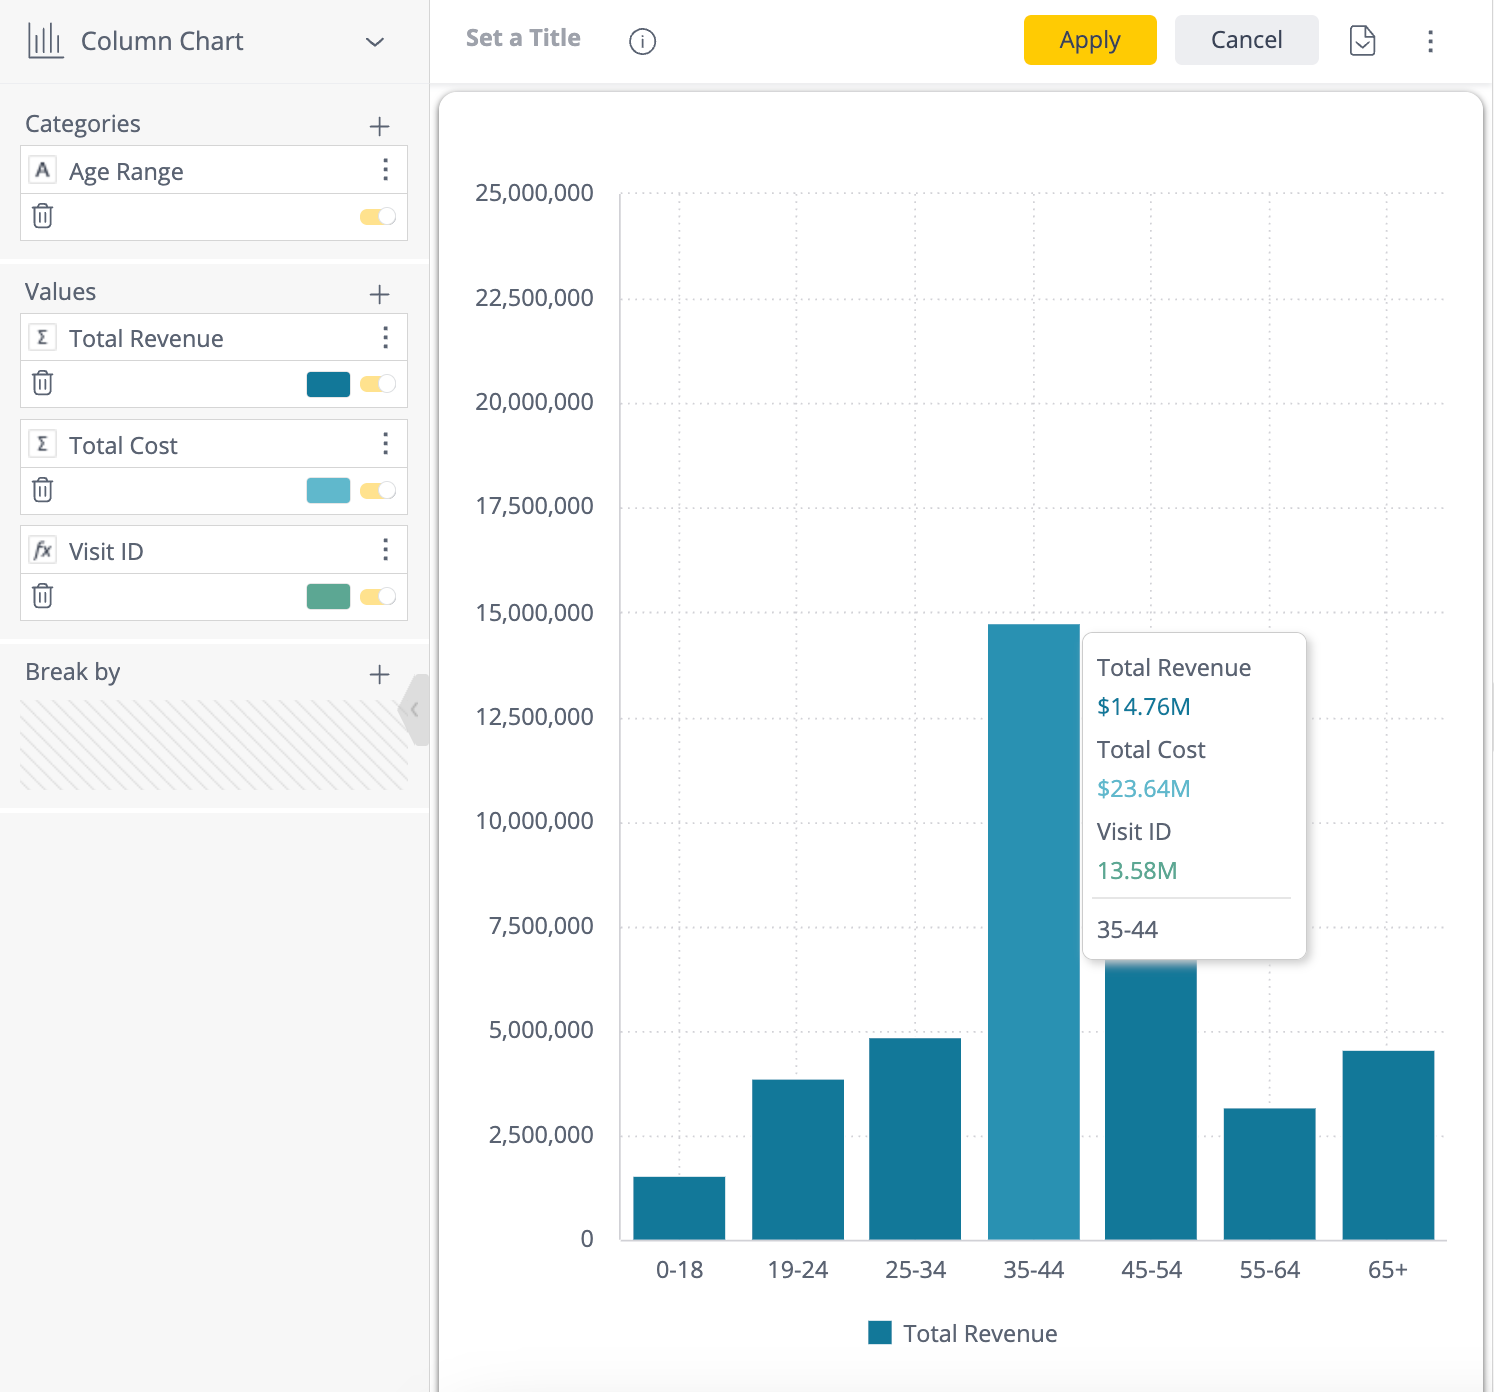This screenshot has height=1392, width=1494.
Task: Toggle off the Age Range category switch
Action: [378, 217]
